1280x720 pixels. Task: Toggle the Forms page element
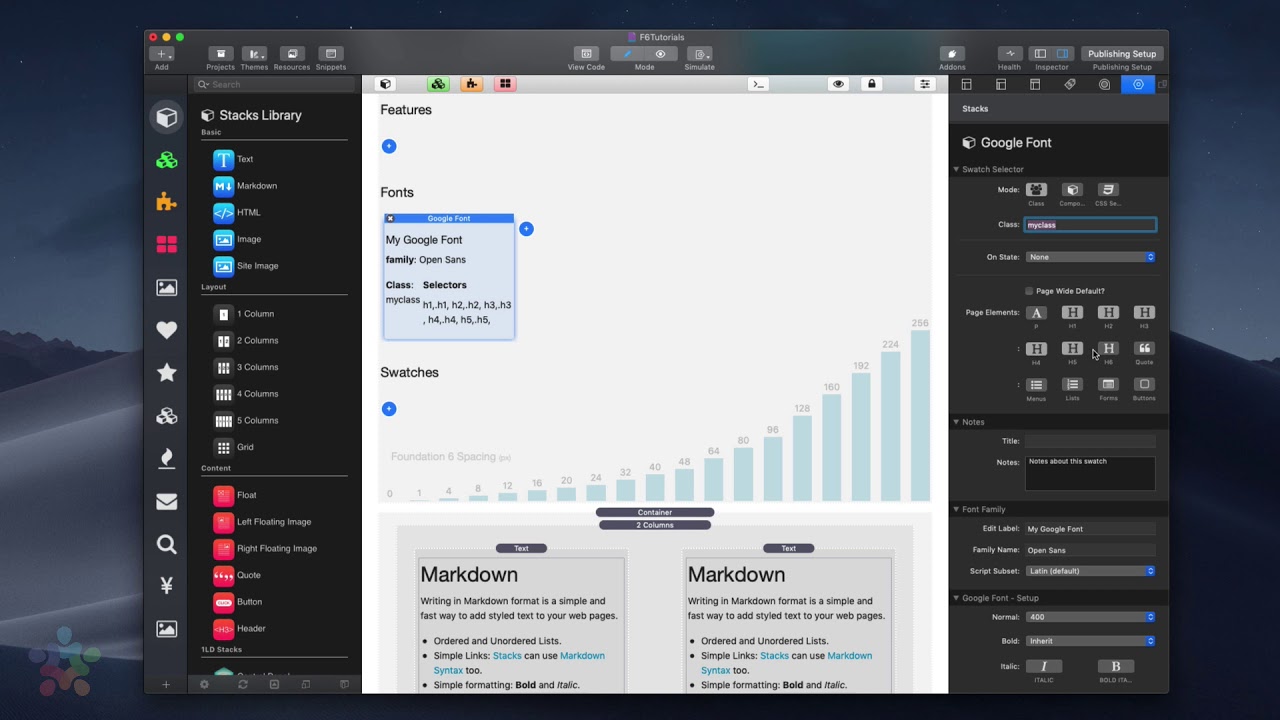click(1108, 385)
